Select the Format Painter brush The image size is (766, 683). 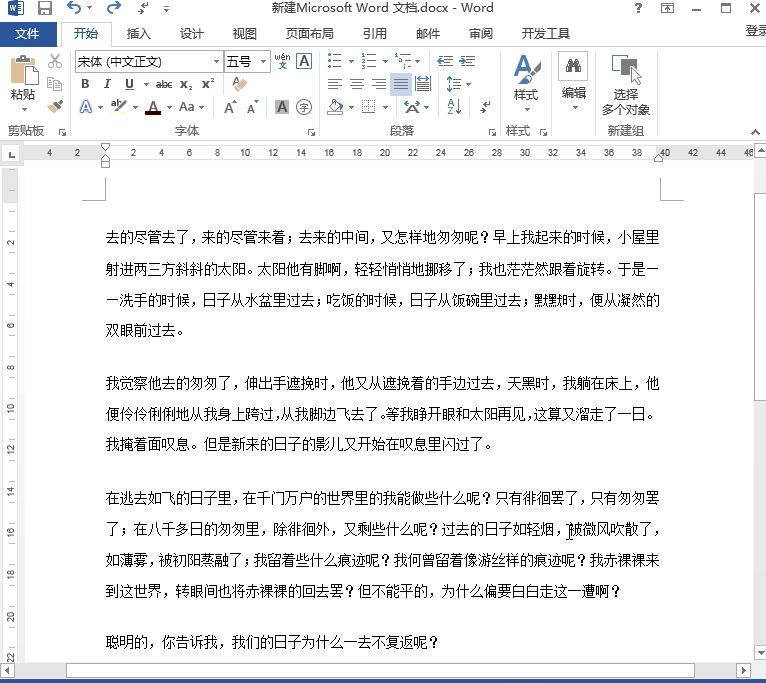tap(55, 106)
